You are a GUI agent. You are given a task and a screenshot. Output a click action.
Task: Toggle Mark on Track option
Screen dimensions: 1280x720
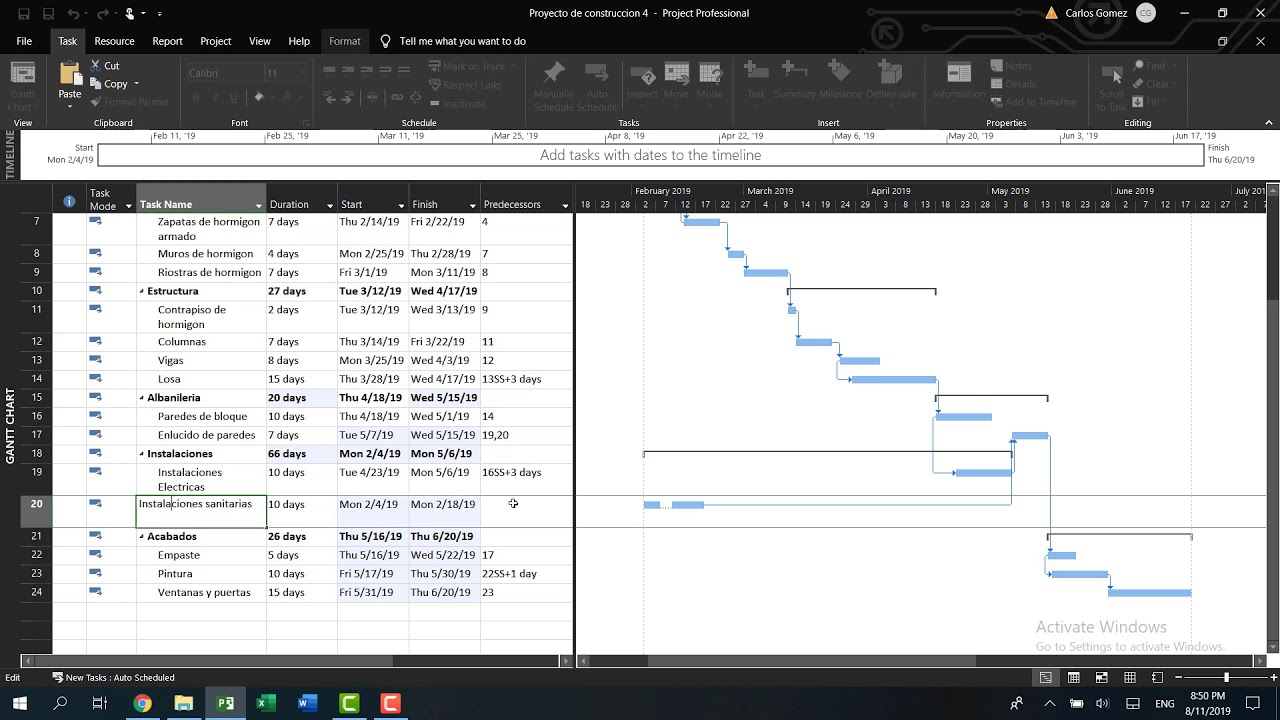click(467, 66)
